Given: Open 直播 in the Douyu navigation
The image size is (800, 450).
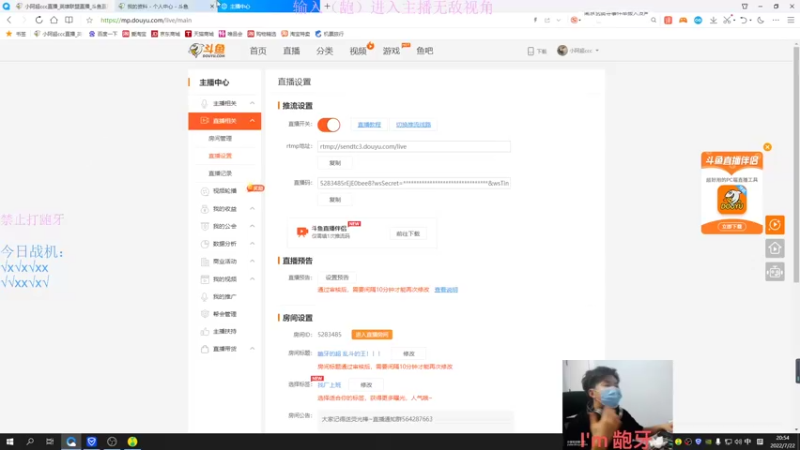Looking at the screenshot, I should pyautogui.click(x=291, y=51).
